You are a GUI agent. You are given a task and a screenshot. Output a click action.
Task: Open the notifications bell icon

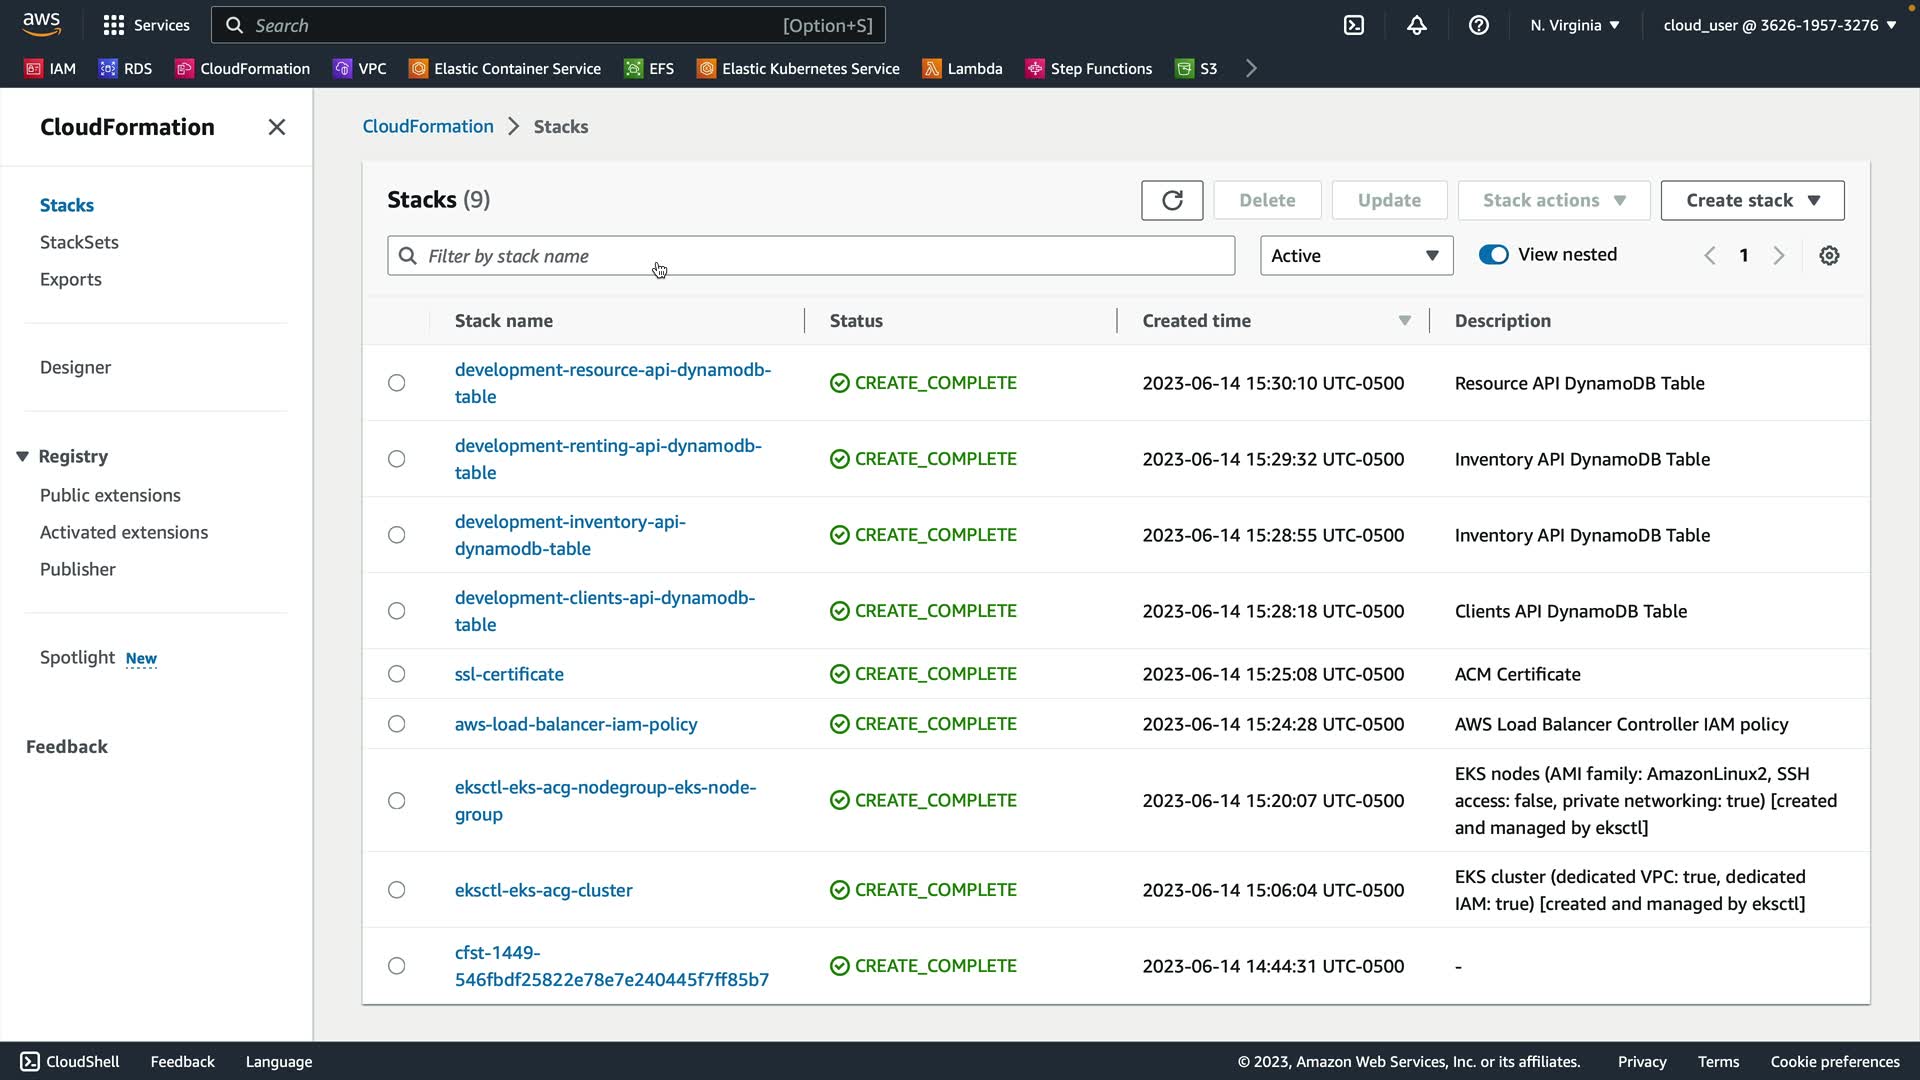[1416, 25]
